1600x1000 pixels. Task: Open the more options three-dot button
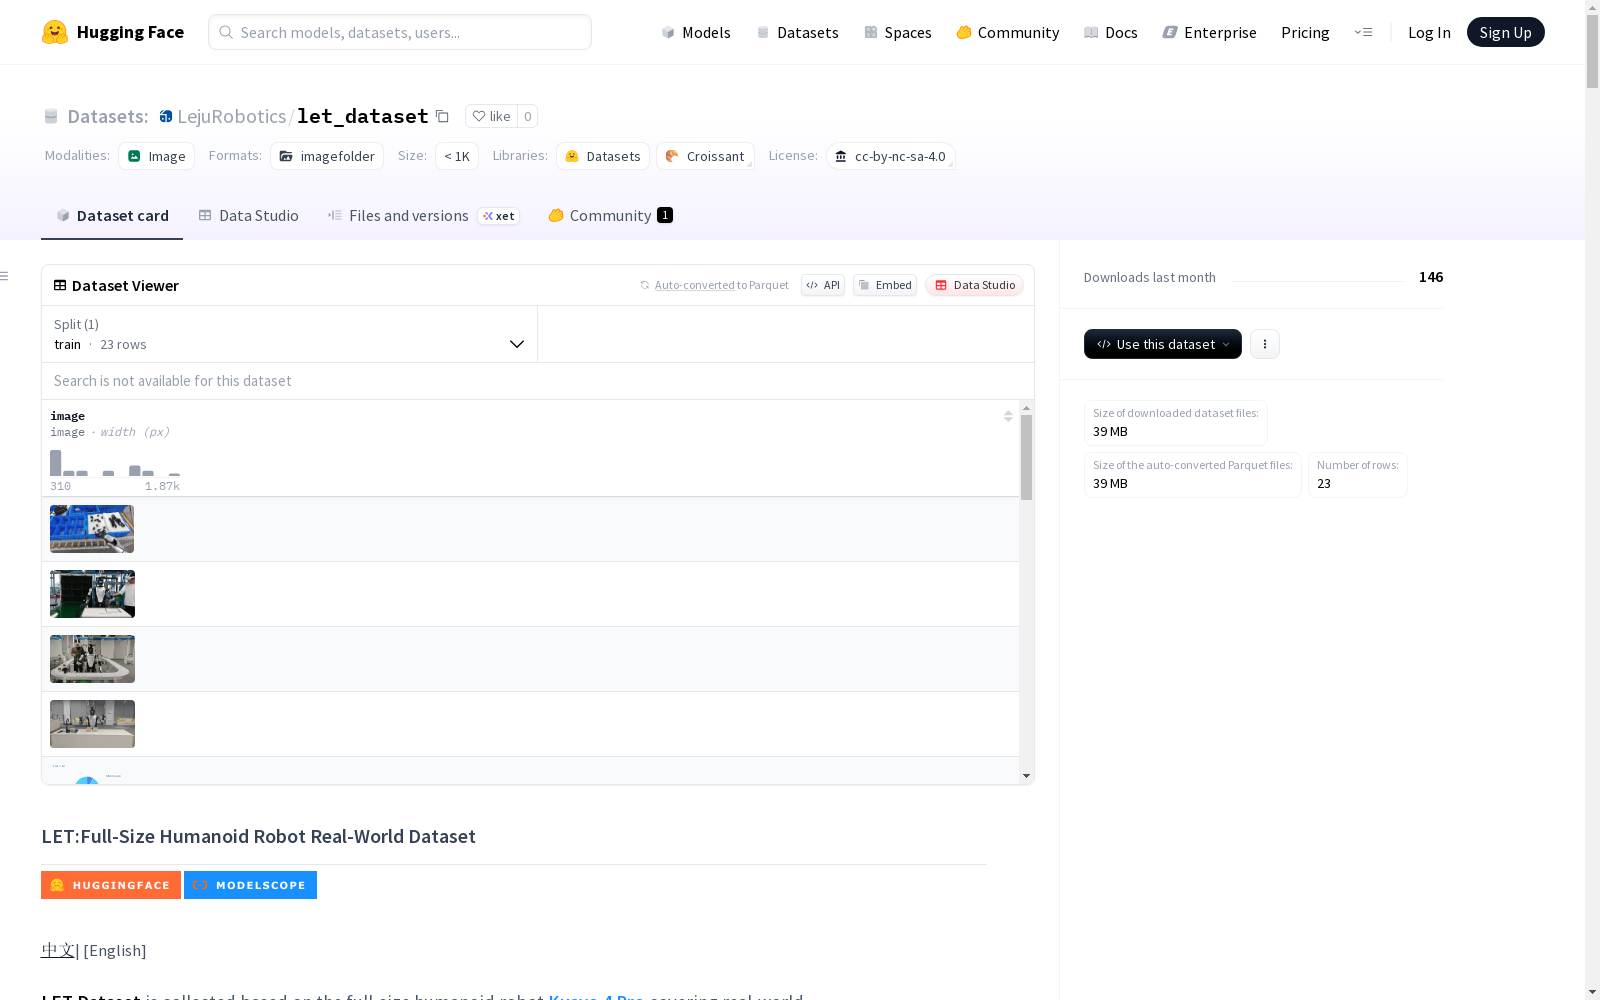(x=1265, y=344)
